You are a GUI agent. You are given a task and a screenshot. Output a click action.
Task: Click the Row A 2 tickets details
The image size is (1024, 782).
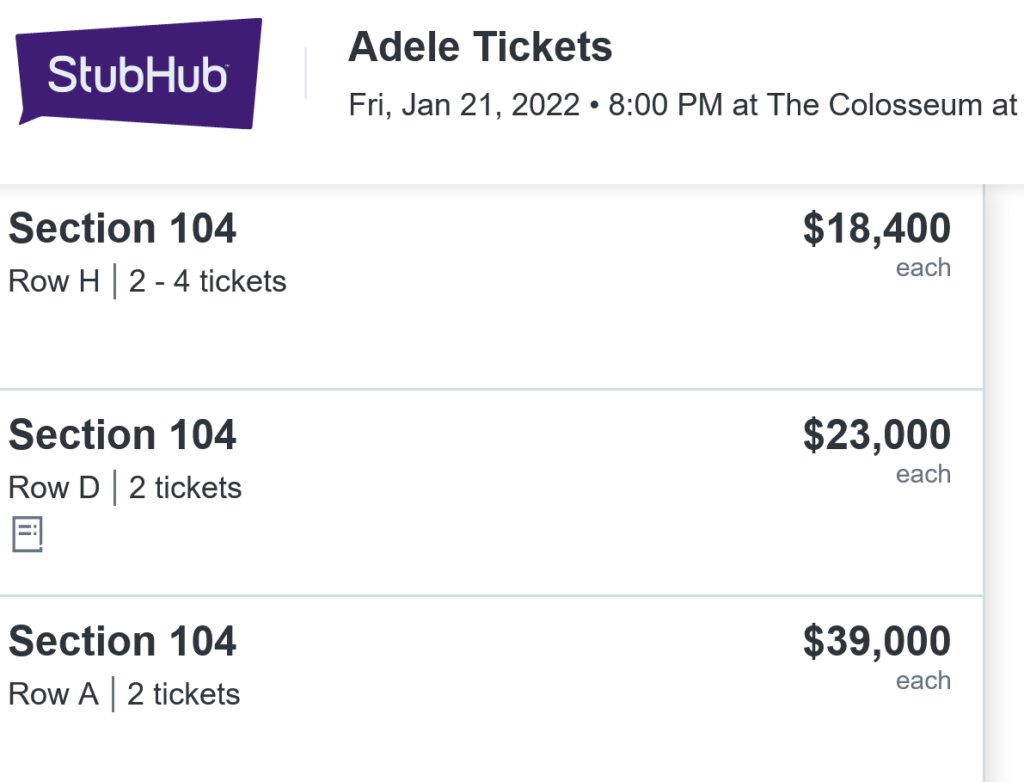tap(124, 694)
